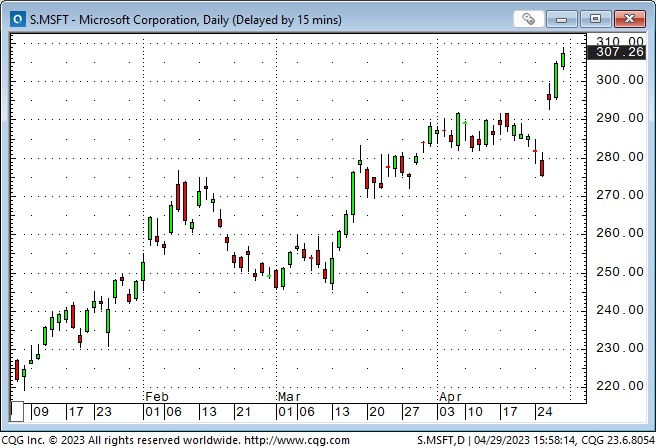
Task: Click the 09 date label in January
Action: pyautogui.click(x=41, y=412)
